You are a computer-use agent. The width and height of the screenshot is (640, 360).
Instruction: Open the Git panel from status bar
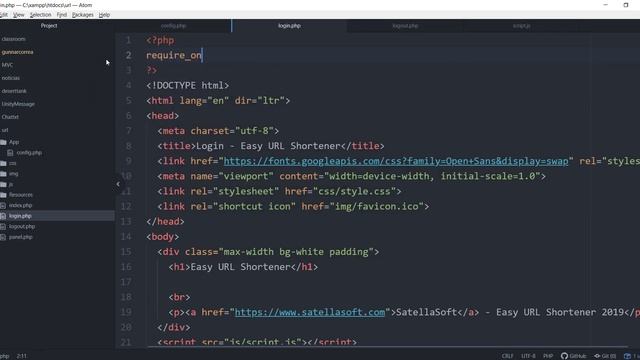(x=605, y=356)
